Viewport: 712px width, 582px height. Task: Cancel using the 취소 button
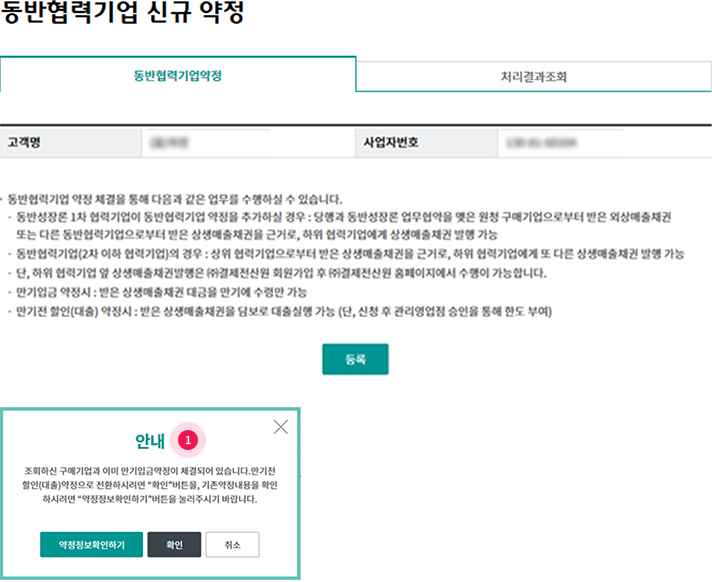coord(232,544)
